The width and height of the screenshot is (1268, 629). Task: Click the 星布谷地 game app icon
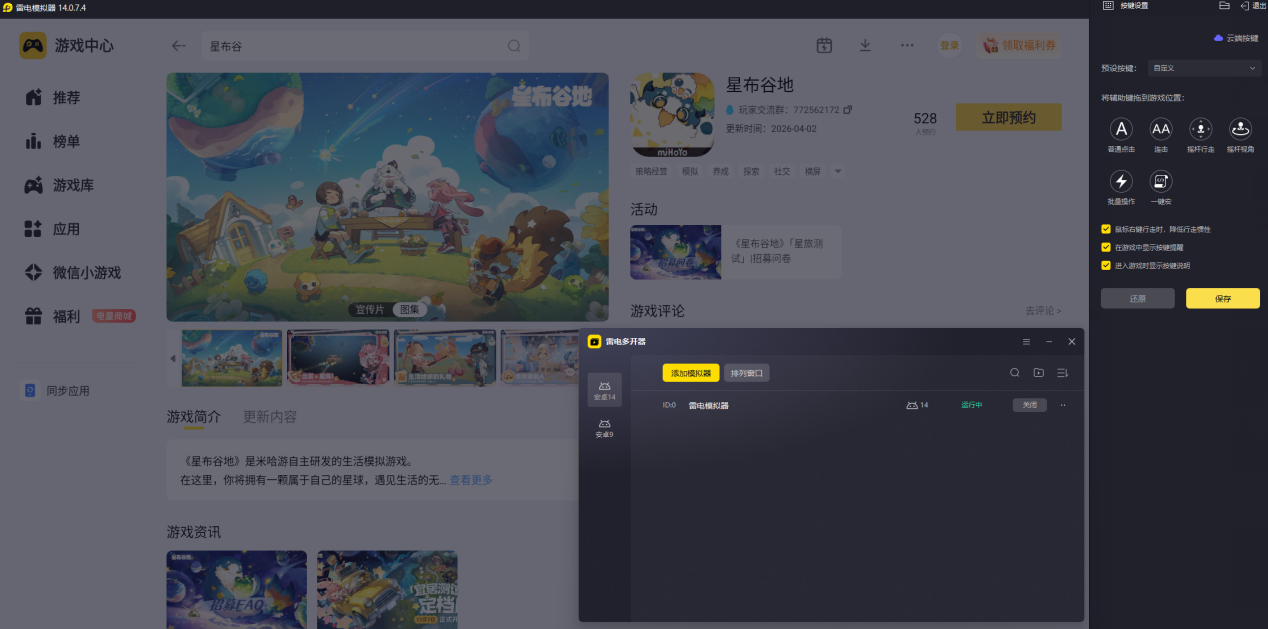pyautogui.click(x=672, y=115)
